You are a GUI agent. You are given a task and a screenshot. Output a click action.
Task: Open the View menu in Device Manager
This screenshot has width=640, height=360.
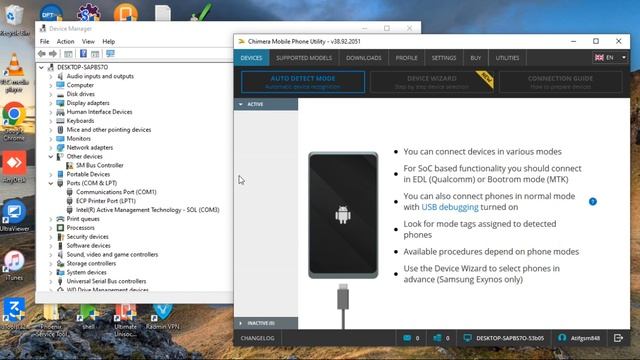pyautogui.click(x=88, y=42)
